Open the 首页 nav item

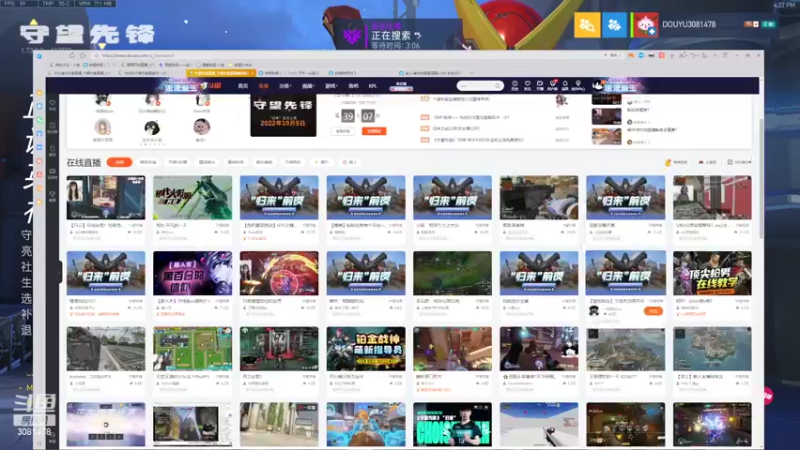coord(243,86)
